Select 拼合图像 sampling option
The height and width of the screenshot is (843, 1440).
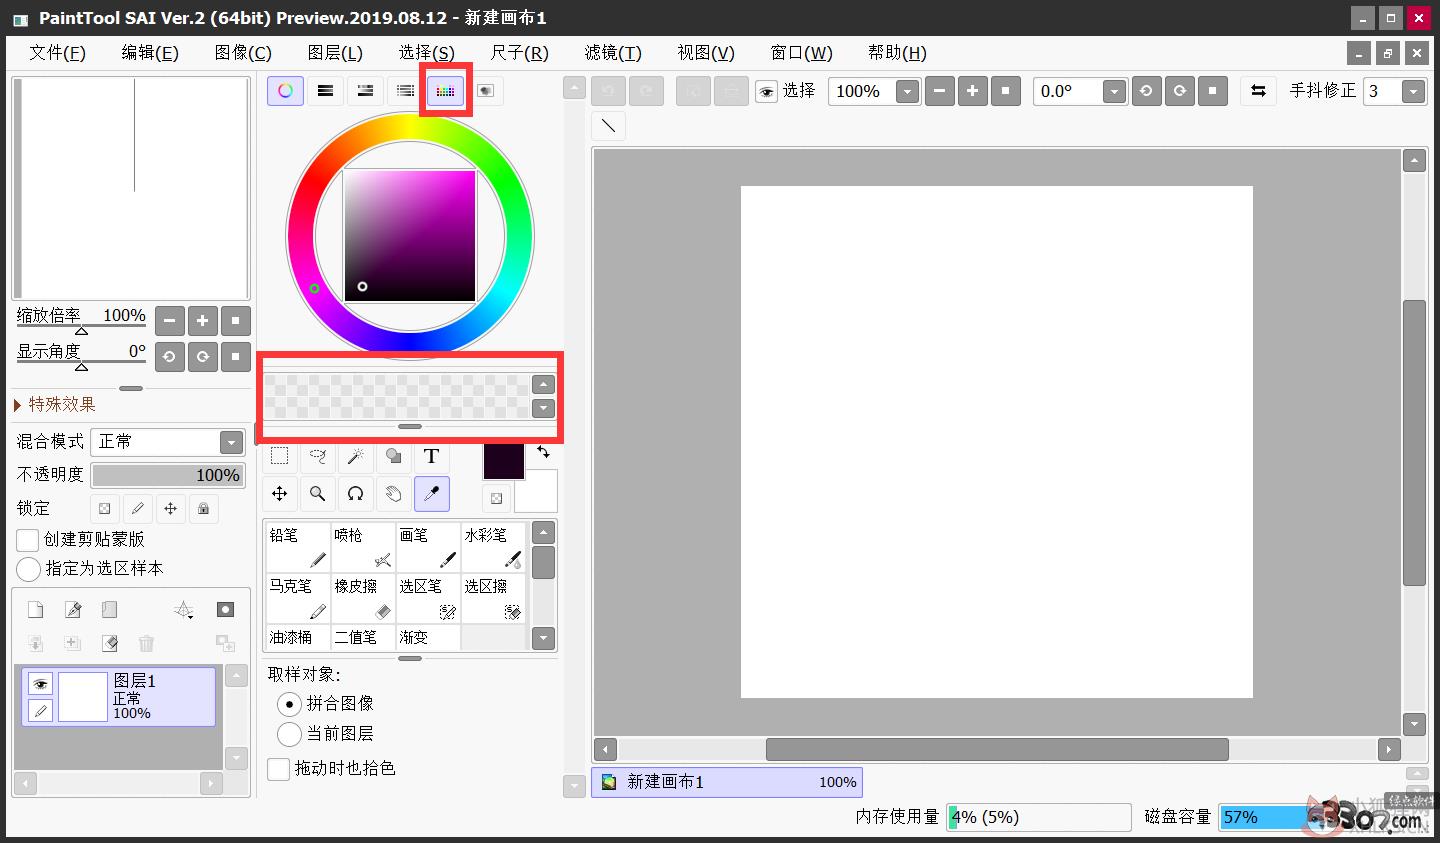click(289, 704)
